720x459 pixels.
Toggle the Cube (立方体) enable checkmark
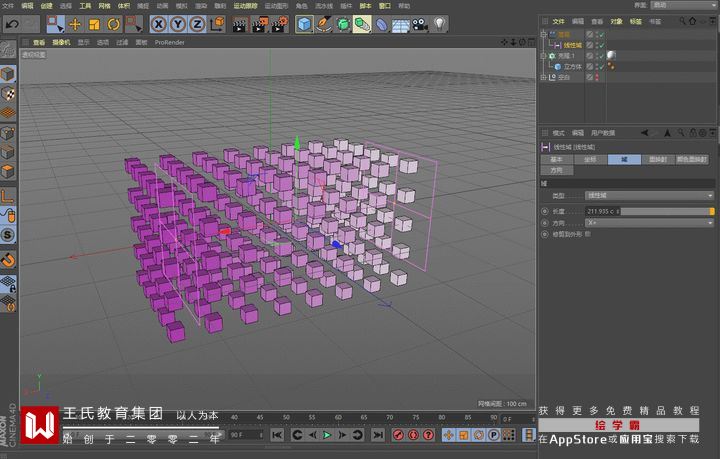click(x=602, y=67)
